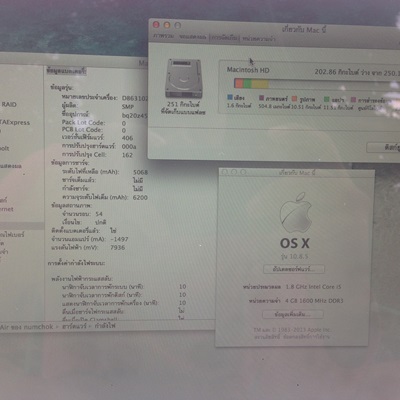Click the Power segment in the path bar
The width and height of the screenshot is (400, 400).
pos(105,326)
